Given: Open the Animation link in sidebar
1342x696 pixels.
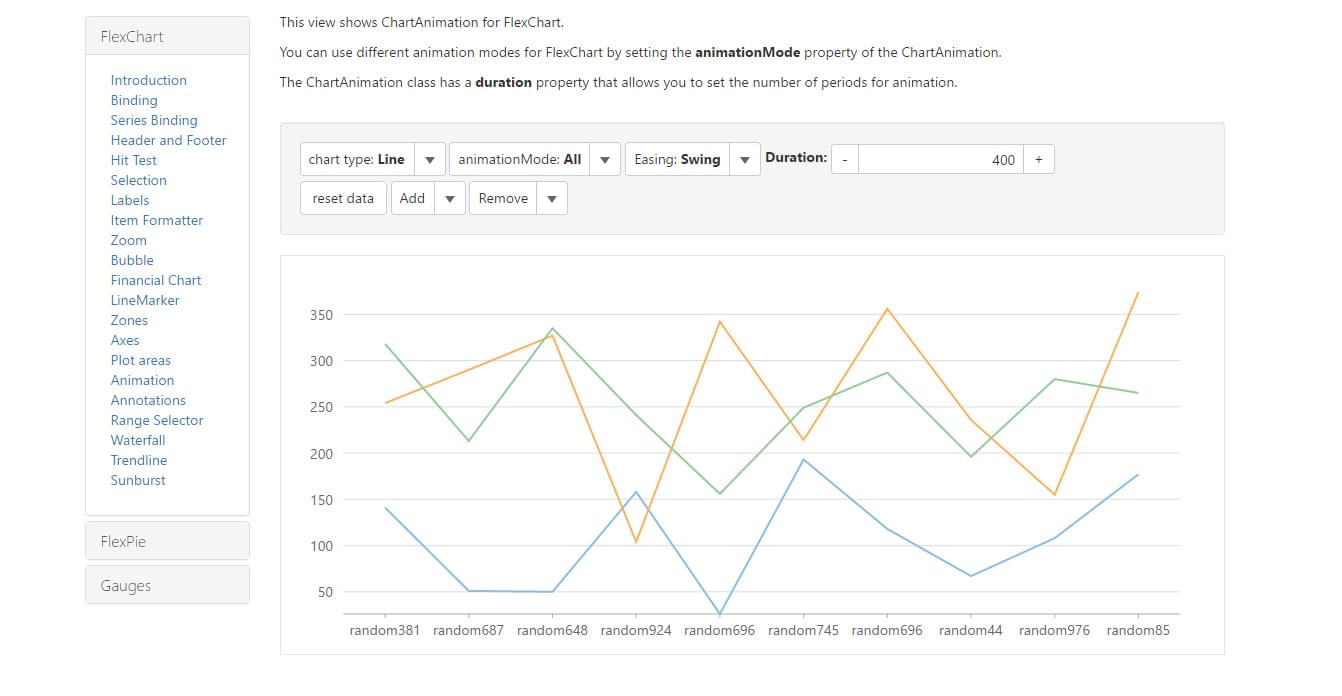Looking at the screenshot, I should coord(142,380).
